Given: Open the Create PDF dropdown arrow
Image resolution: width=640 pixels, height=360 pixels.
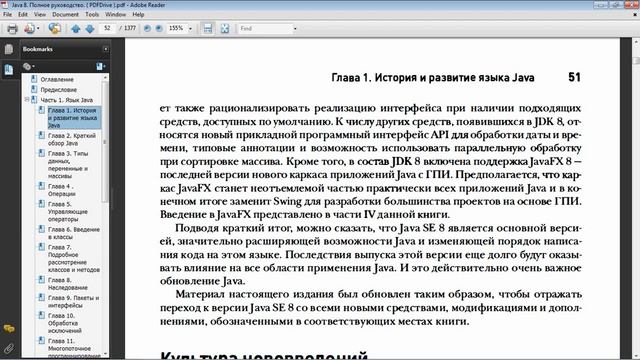Looking at the screenshot, I should (38, 29).
